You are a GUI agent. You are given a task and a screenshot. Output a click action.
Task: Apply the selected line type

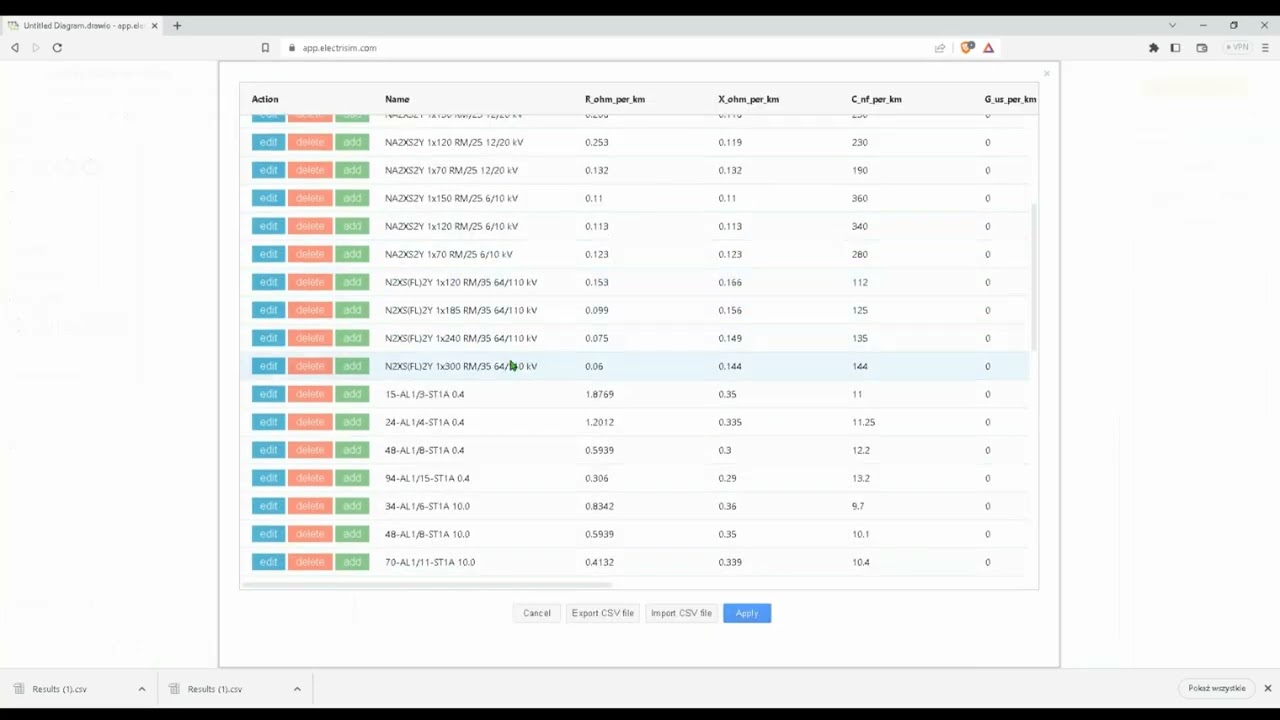coord(747,613)
